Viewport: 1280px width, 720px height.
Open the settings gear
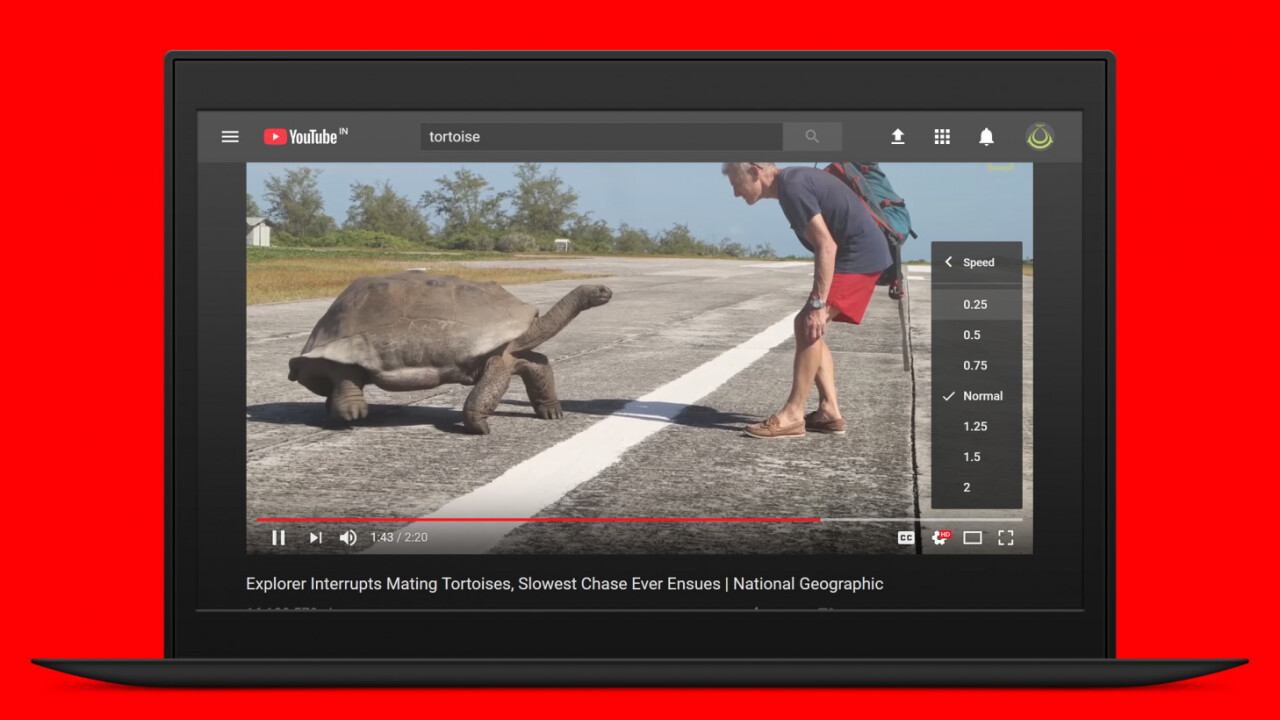click(939, 538)
